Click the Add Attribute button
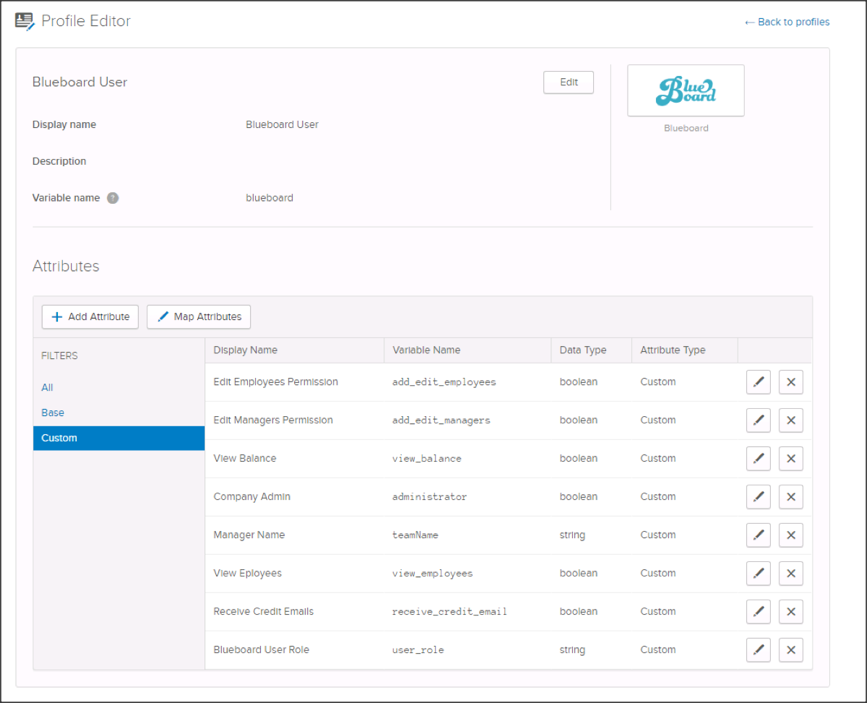 (90, 317)
